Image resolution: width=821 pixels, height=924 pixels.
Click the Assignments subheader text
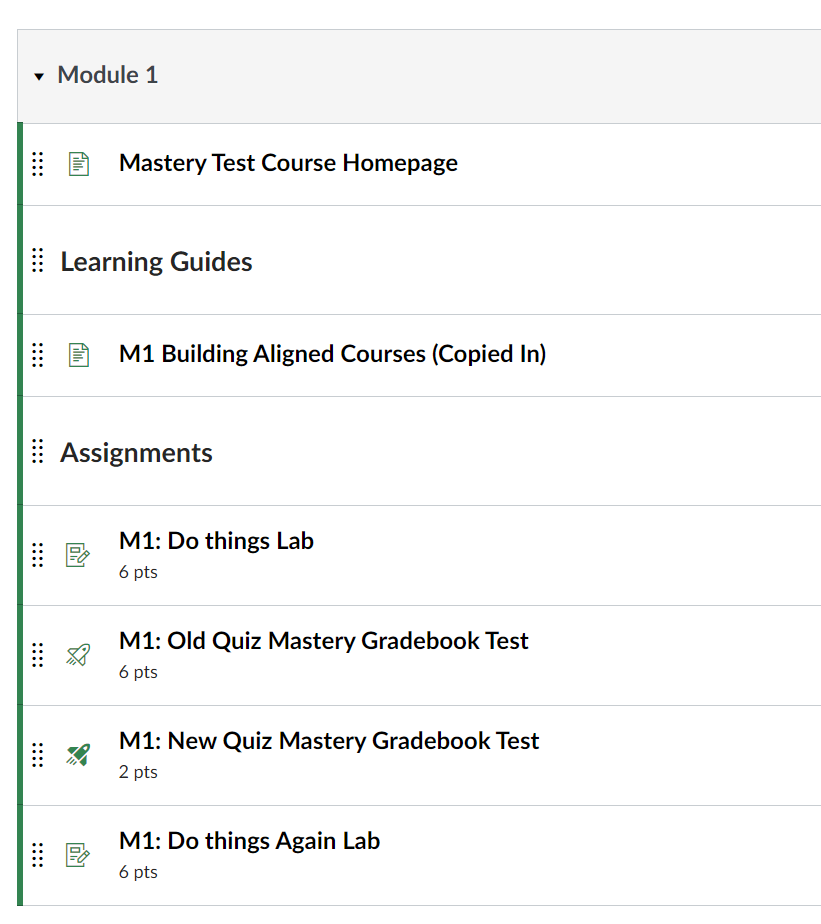click(136, 452)
